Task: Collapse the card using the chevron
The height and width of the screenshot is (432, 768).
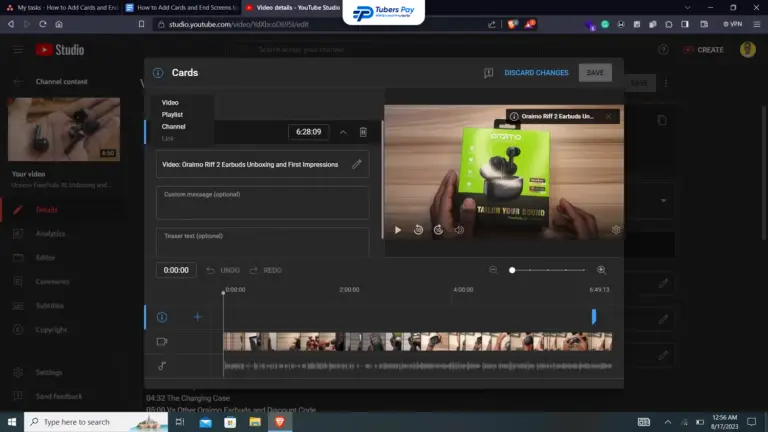Action: click(343, 132)
